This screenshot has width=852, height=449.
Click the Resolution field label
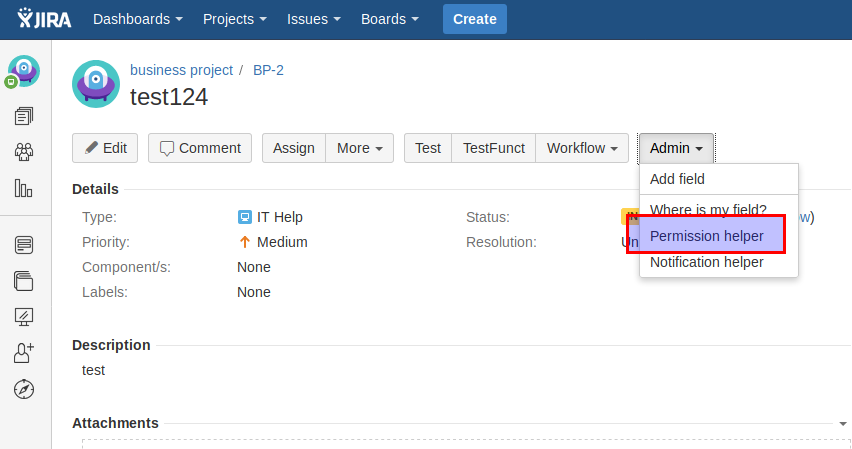501,242
